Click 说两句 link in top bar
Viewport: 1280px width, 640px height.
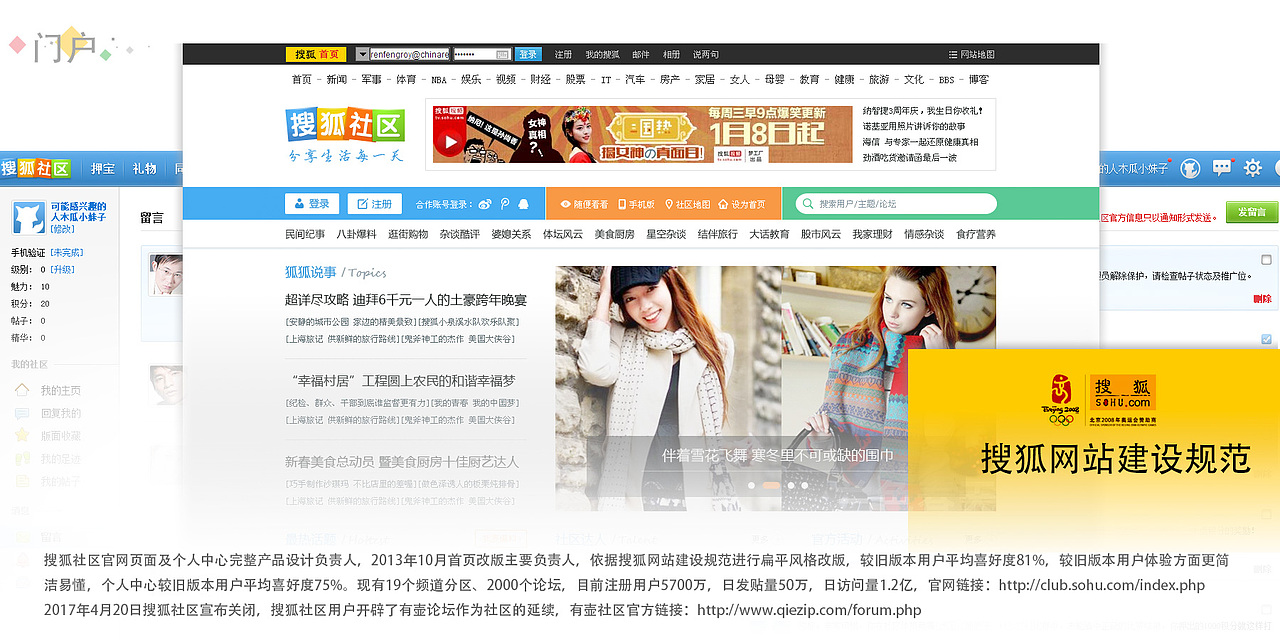pyautogui.click(x=705, y=54)
